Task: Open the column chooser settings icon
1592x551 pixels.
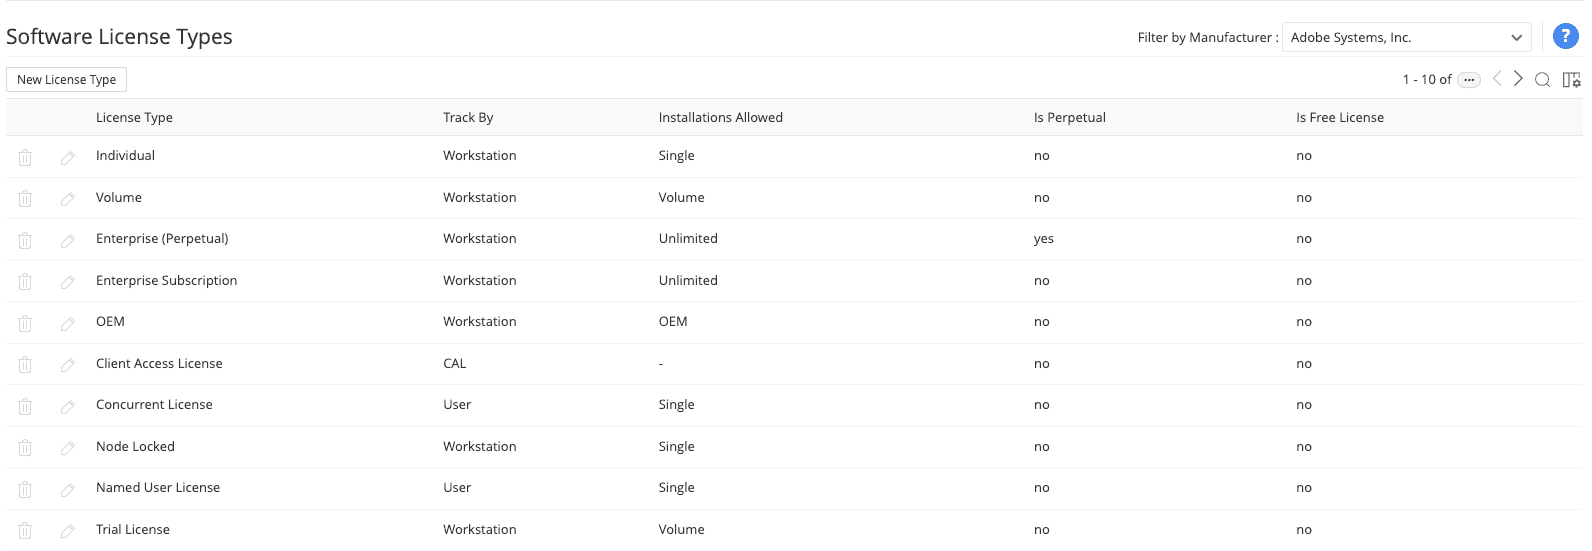Action: [x=1571, y=80]
